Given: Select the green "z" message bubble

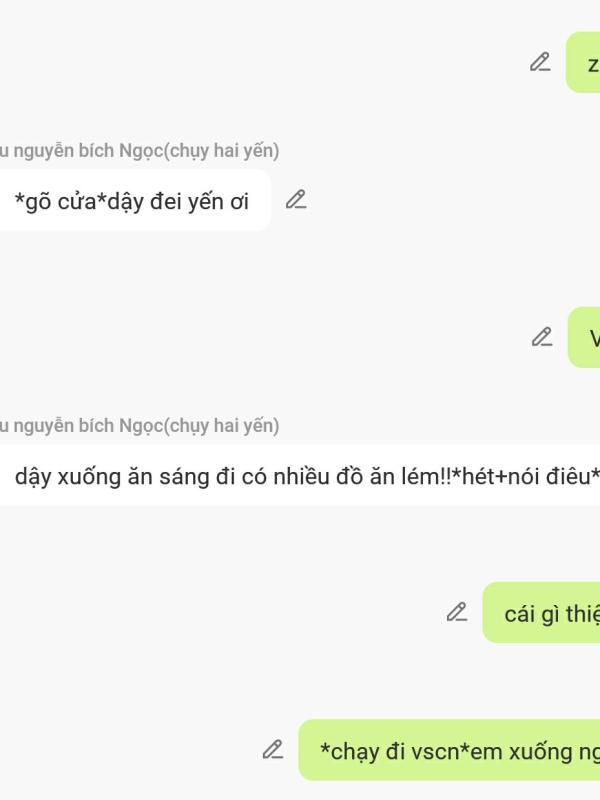Looking at the screenshot, I should (x=586, y=63).
